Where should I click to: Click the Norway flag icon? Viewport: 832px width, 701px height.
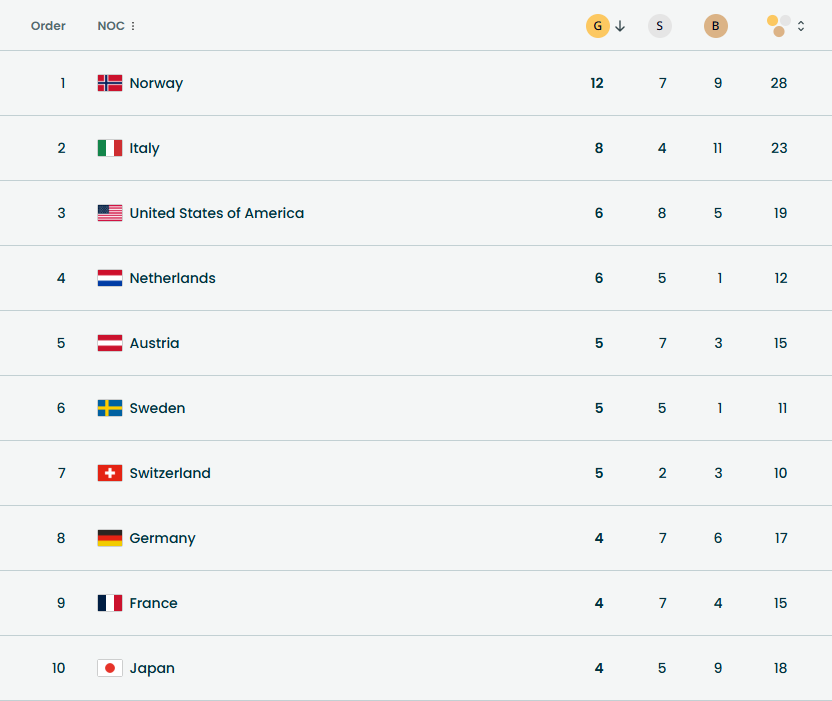[110, 83]
